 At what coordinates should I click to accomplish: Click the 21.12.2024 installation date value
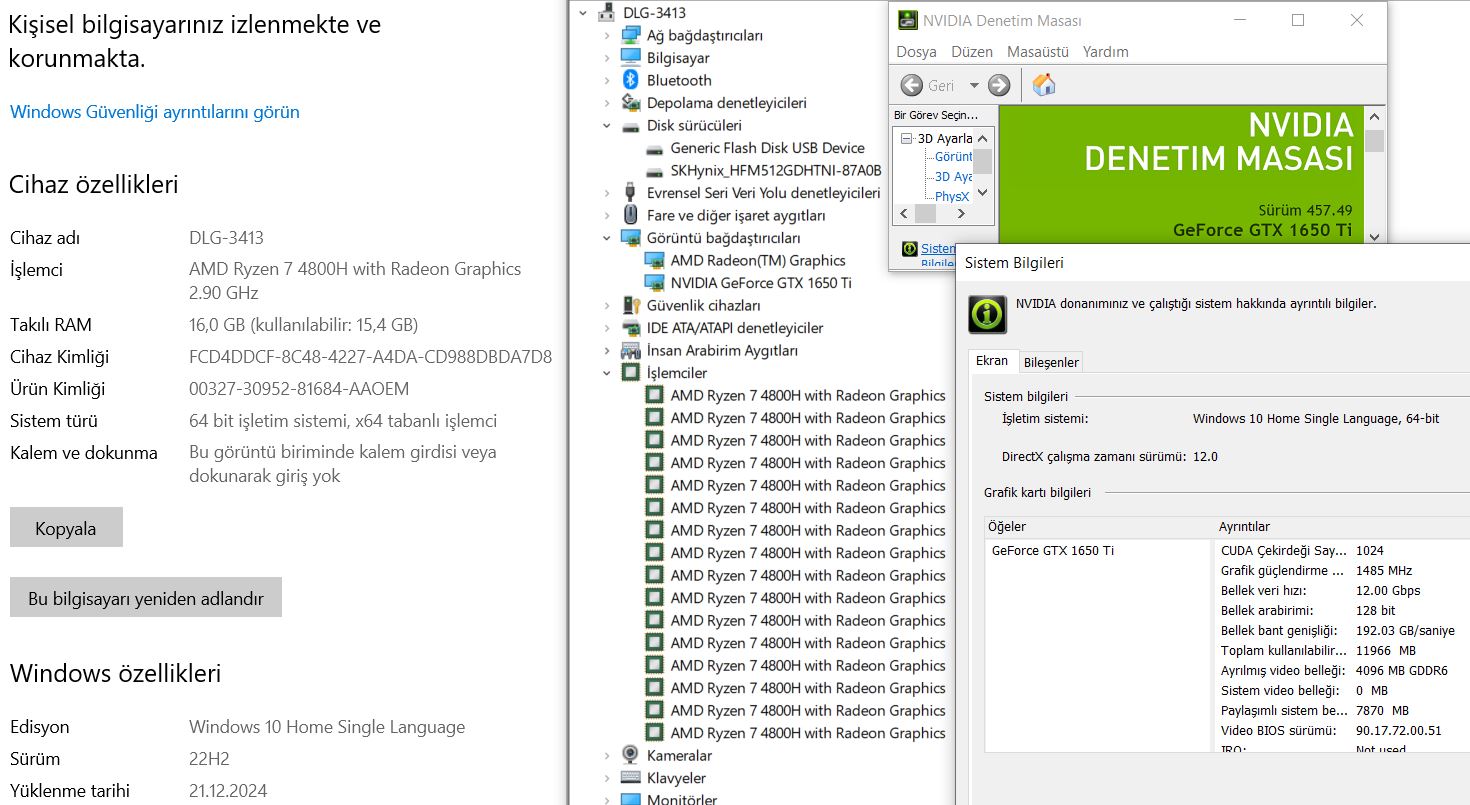tap(228, 791)
